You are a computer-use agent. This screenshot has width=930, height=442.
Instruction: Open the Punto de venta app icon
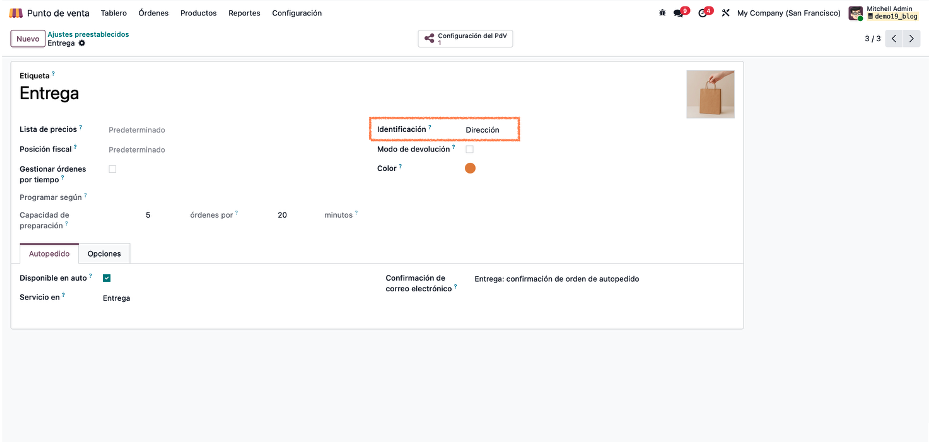16,13
